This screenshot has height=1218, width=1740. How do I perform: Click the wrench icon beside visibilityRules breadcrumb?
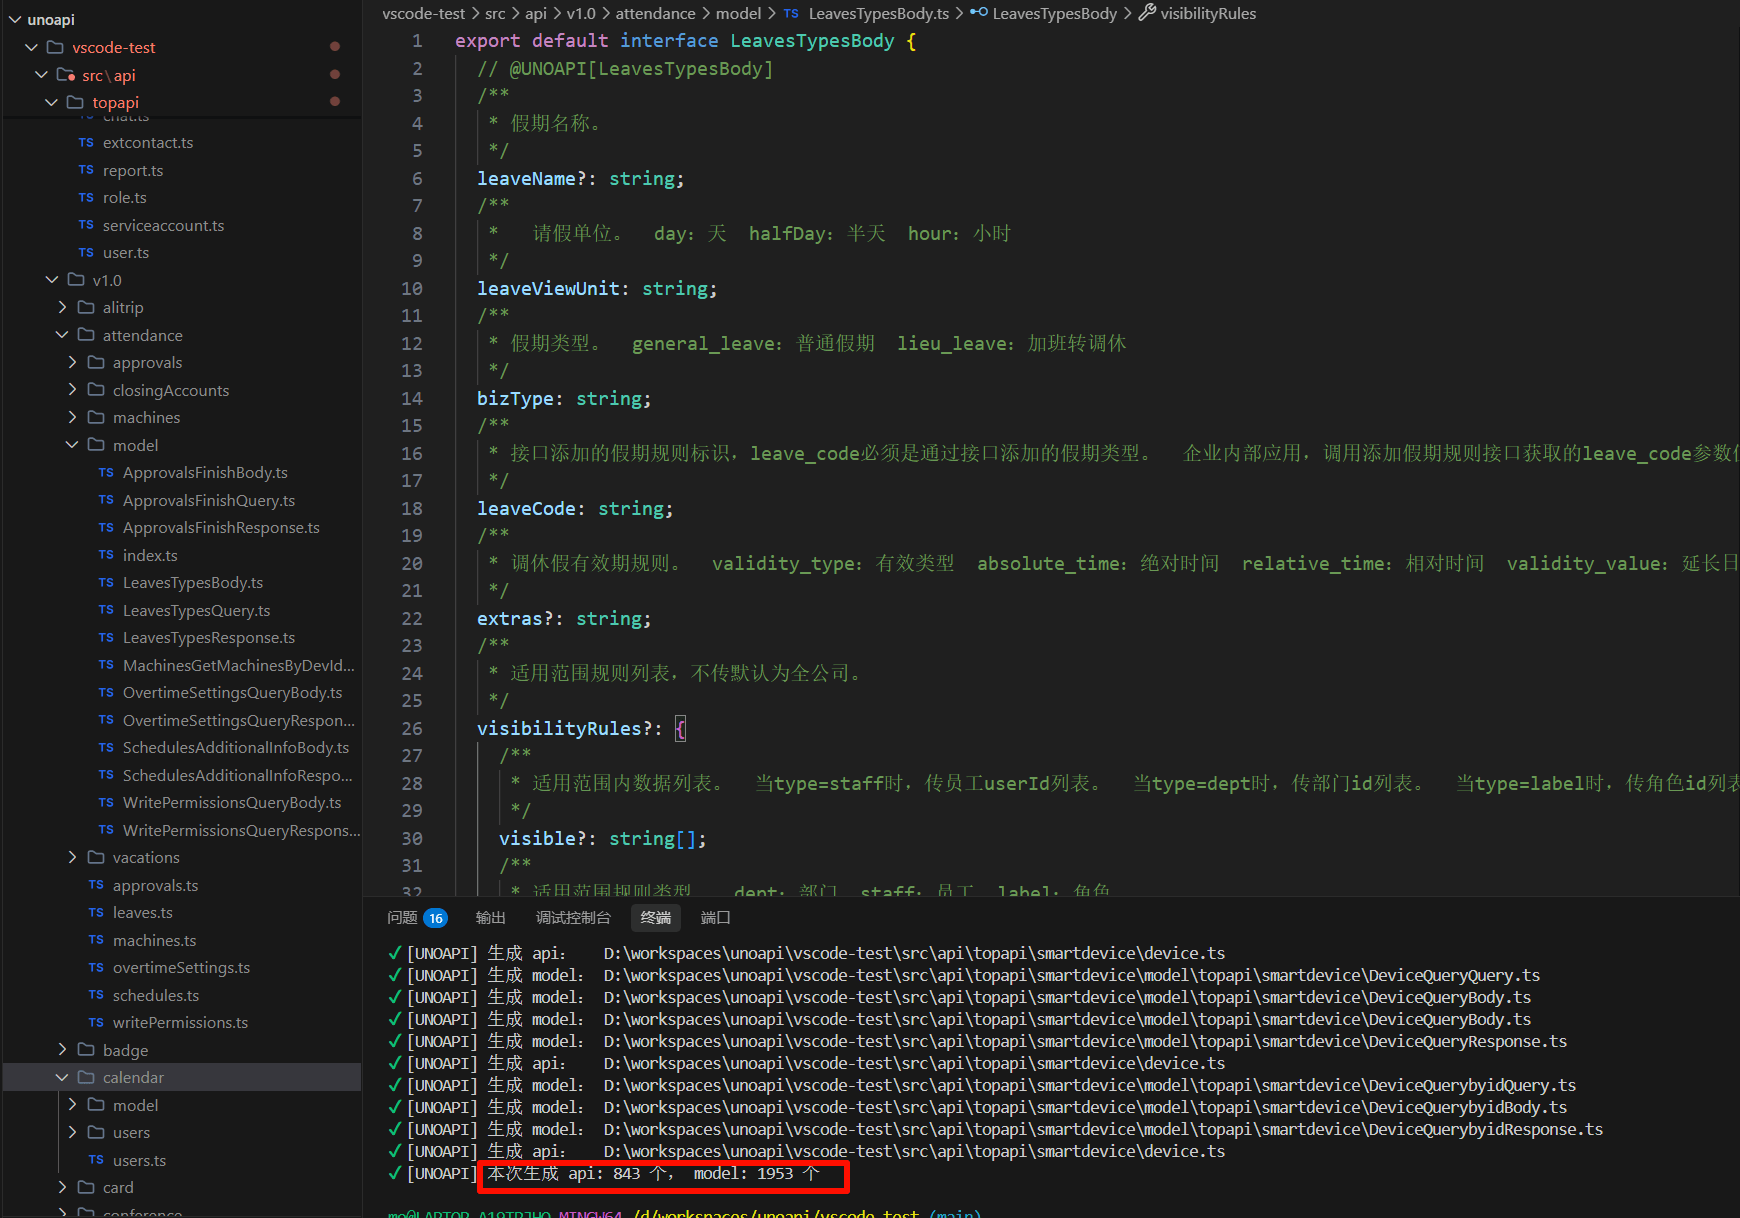click(1147, 13)
